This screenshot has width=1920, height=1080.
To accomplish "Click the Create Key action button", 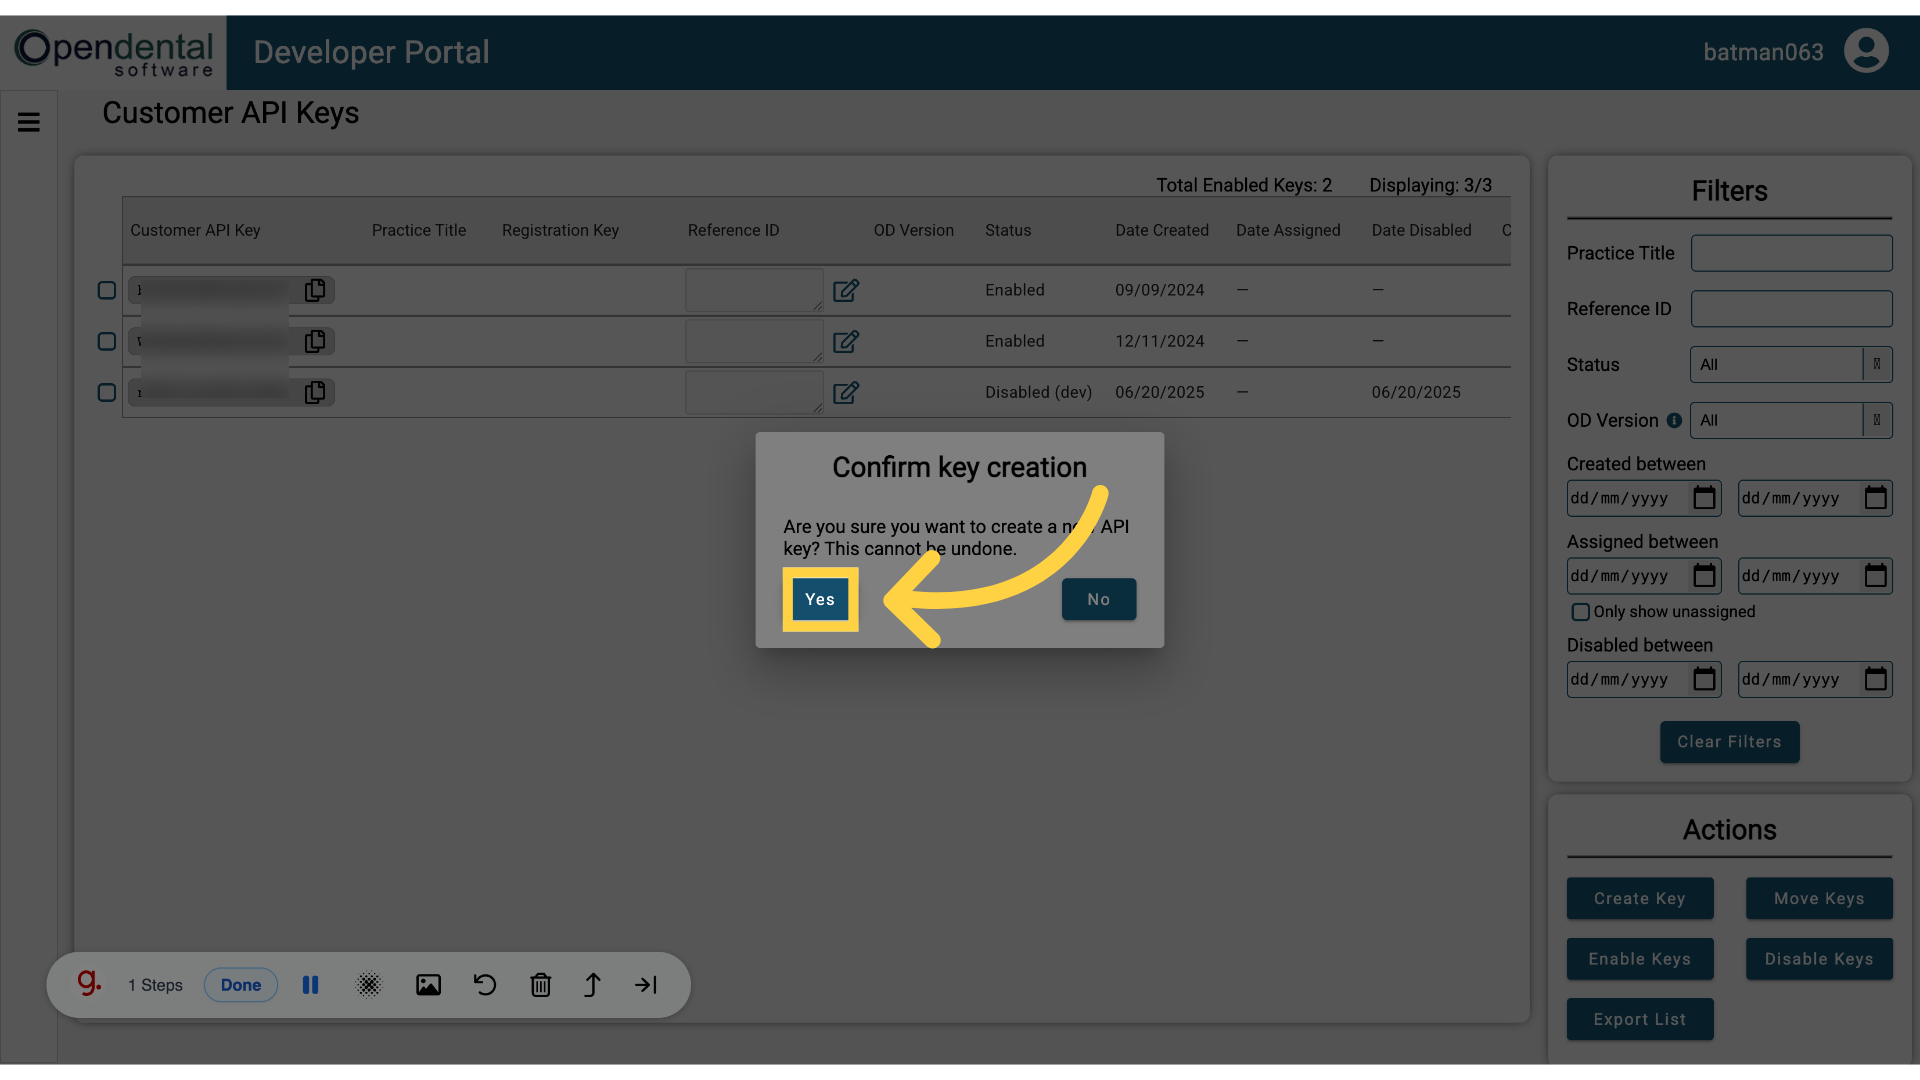I will [x=1640, y=899].
